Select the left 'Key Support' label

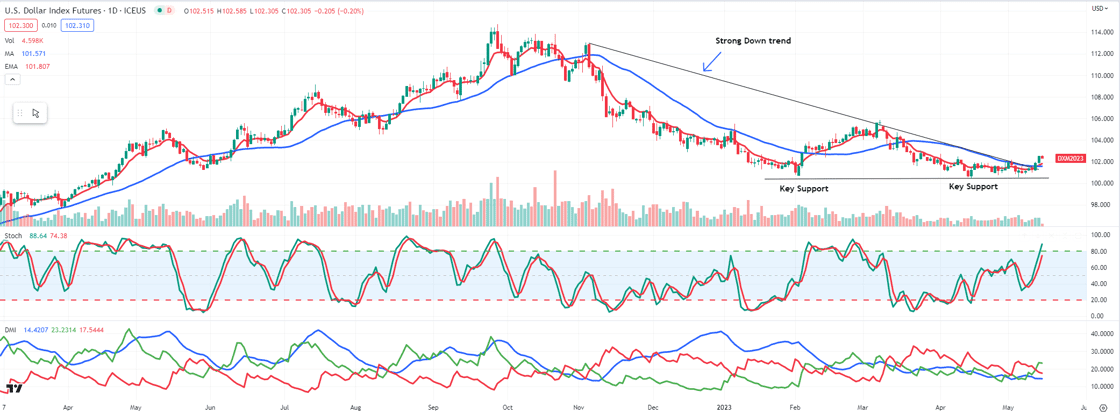coord(804,188)
